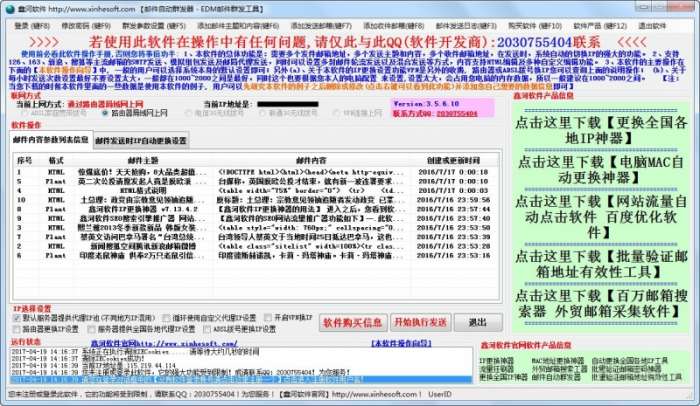Select row dated 2016/7/17 0:00:18
700x406 pixels.
tap(256, 172)
